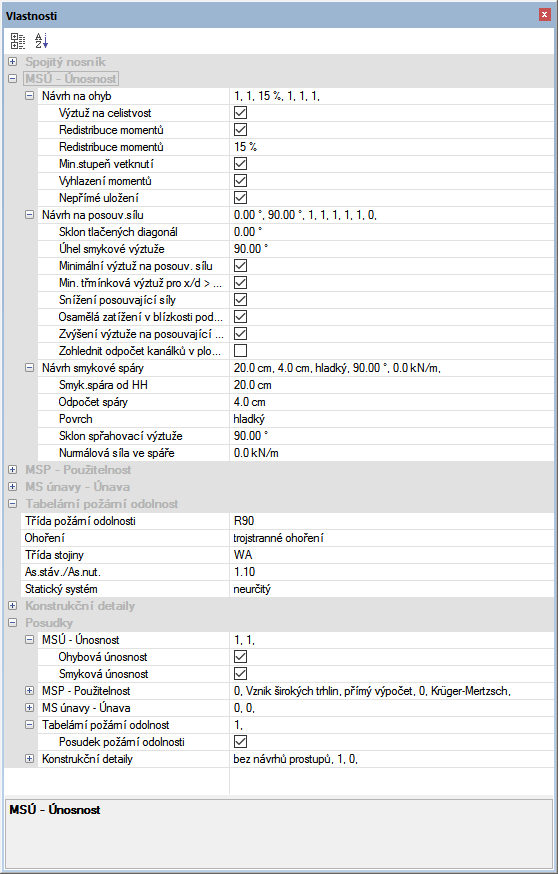Collapse MSÚ - Únosnost under Posudky
The image size is (558, 874).
tap(30, 640)
